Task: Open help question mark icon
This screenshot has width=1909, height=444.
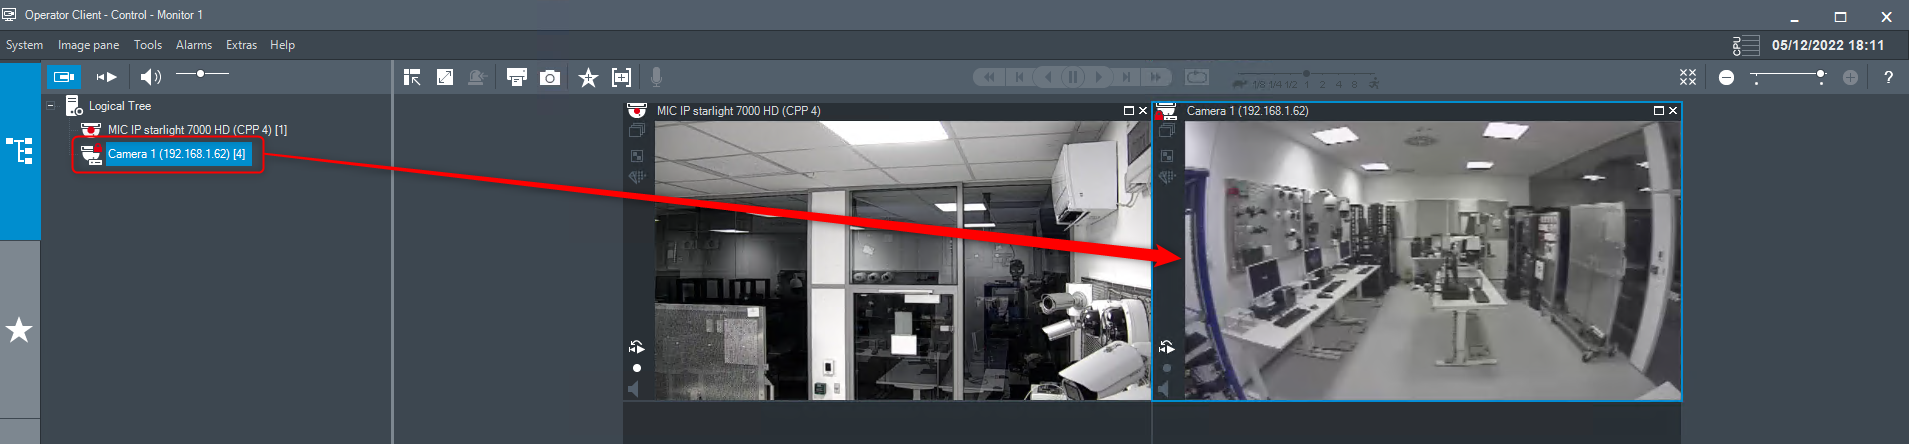Action: tap(1888, 77)
